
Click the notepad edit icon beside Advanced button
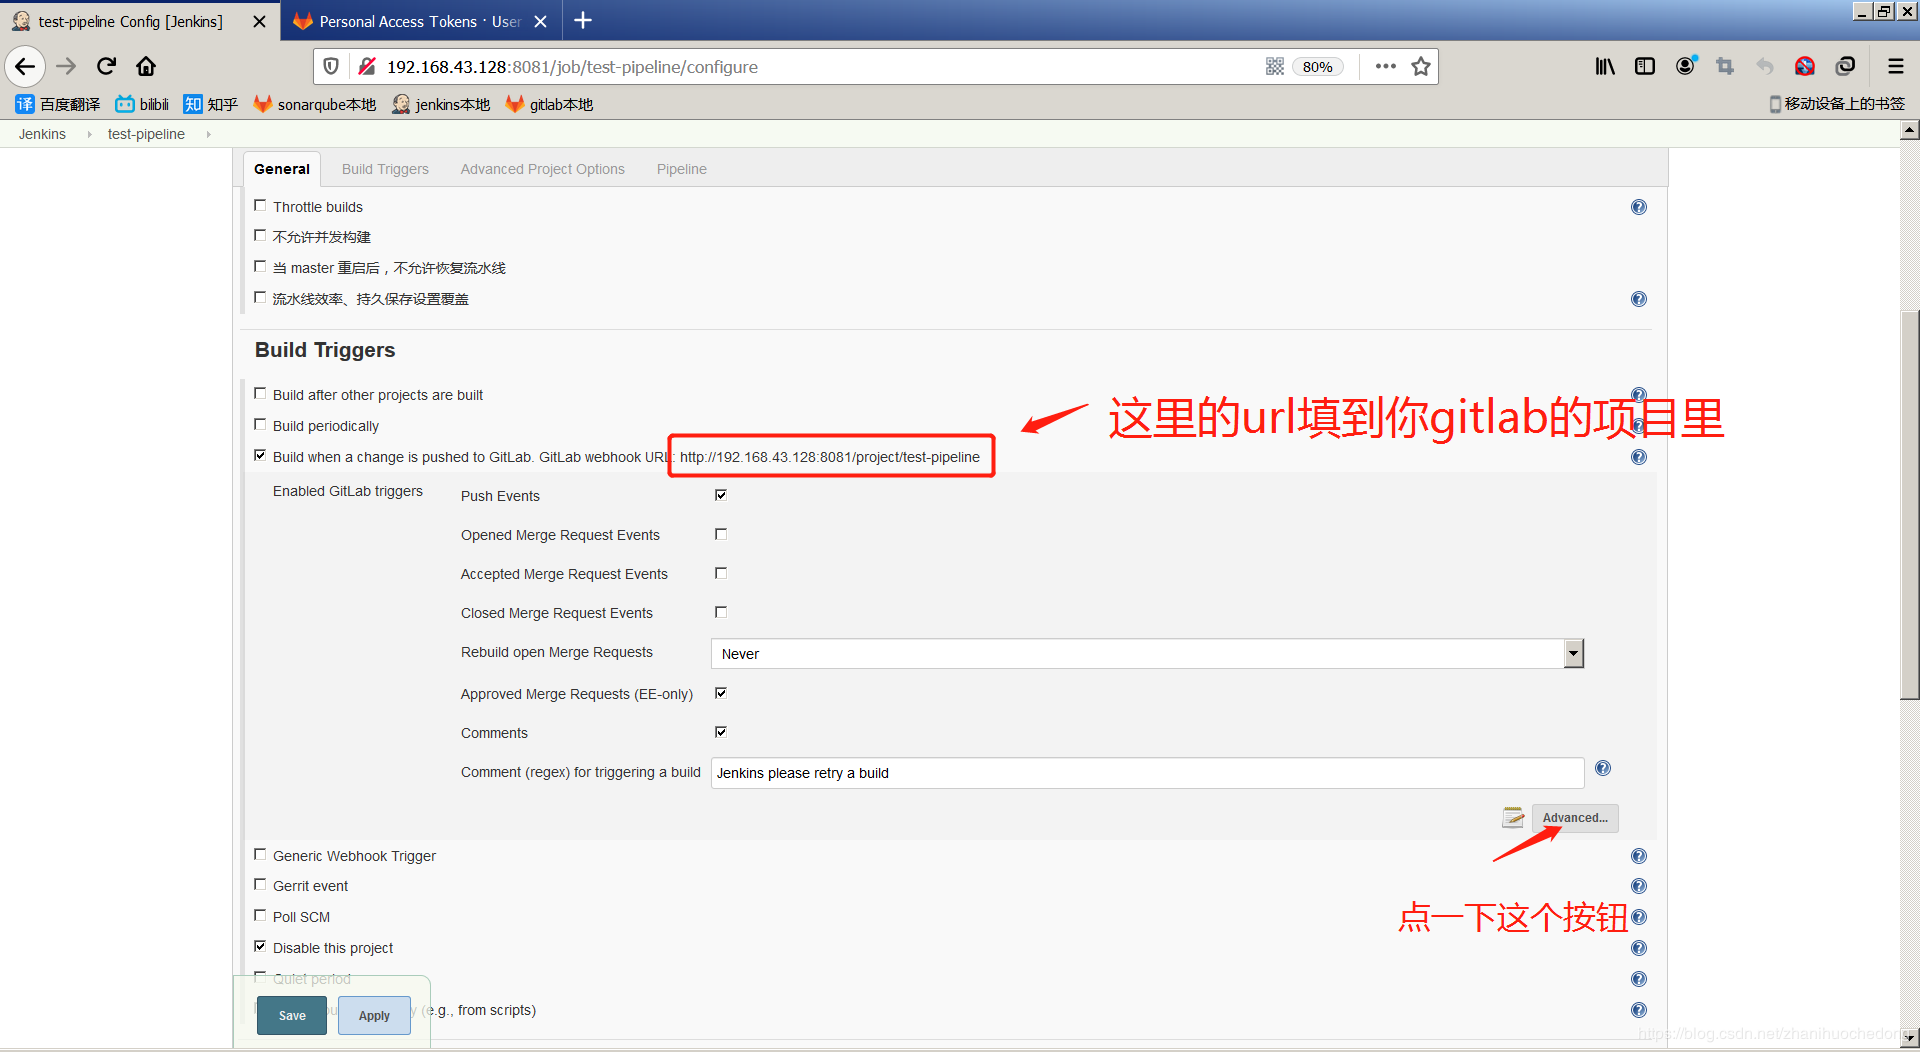tap(1513, 817)
